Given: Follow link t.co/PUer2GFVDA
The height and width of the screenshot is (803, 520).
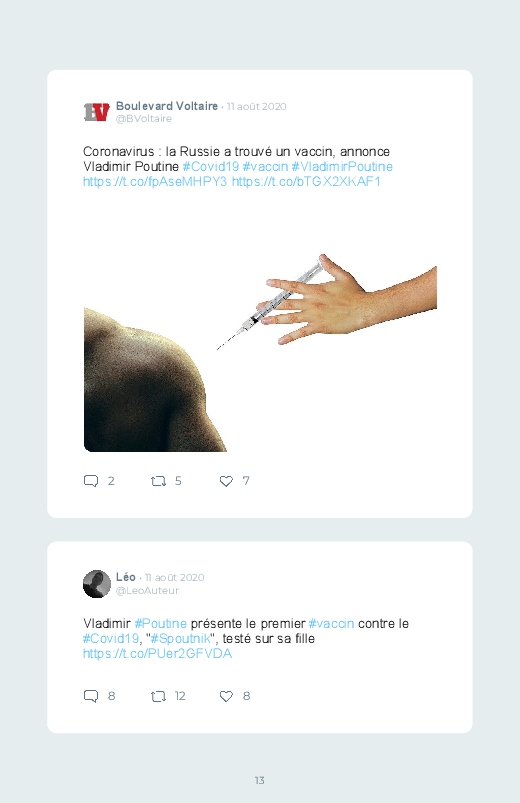Looking at the screenshot, I should (157, 653).
